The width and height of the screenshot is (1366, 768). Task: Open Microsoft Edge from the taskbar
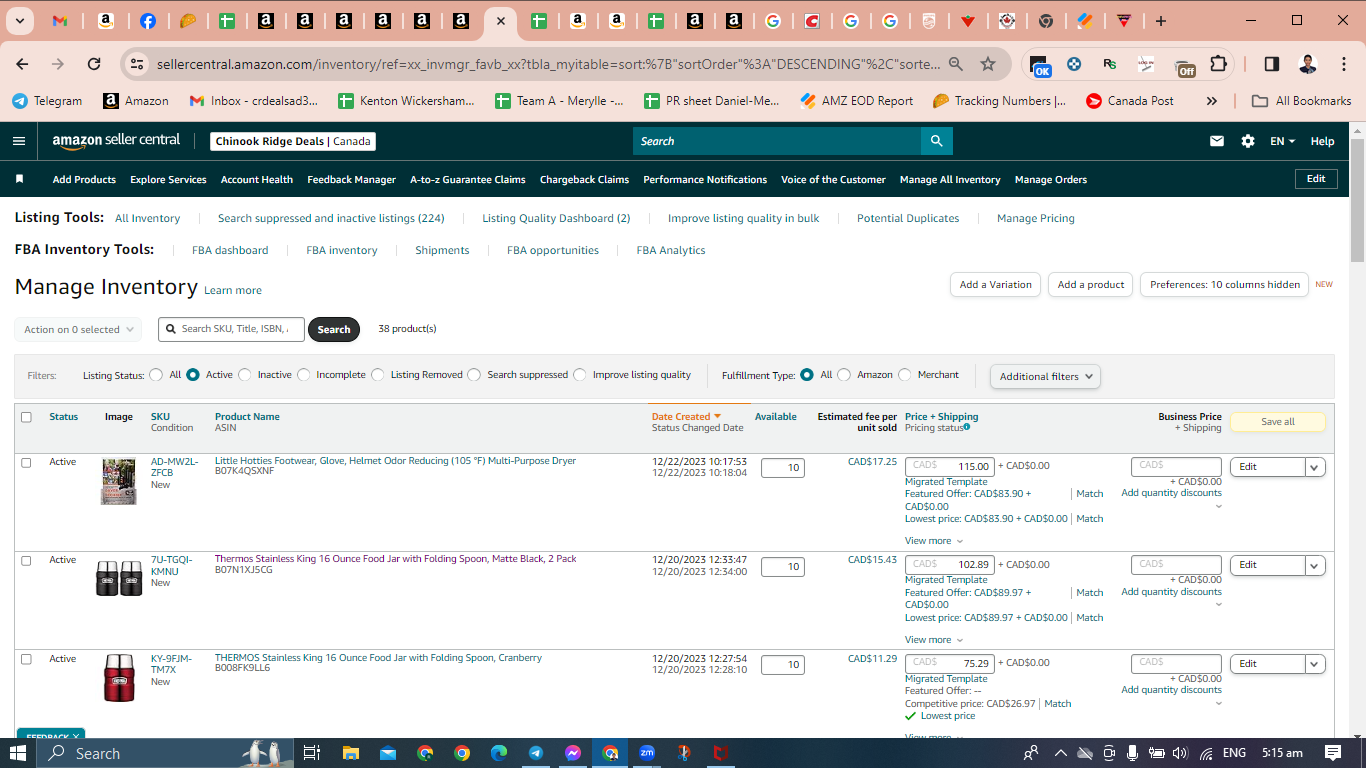499,753
